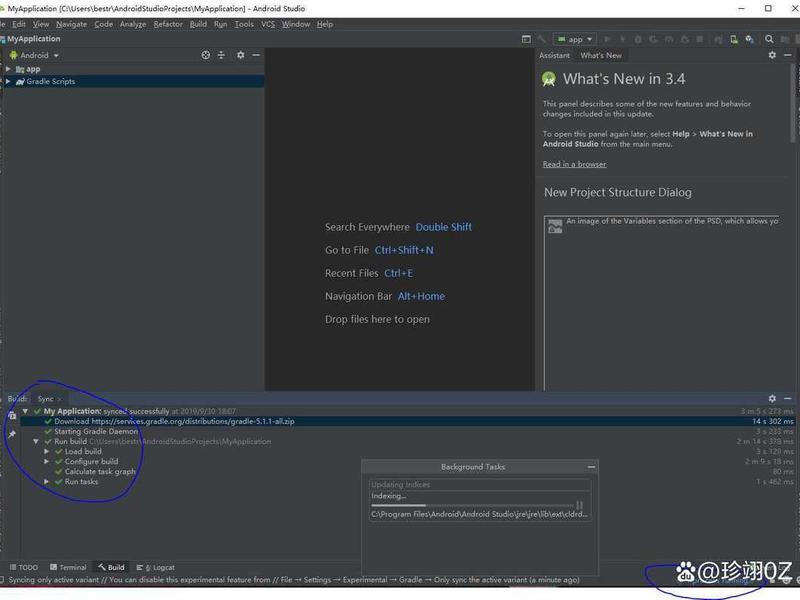Screen dimensions: 800x600
Task: Click the MyApplication breadcrumb in navigation bar
Action: coord(31,39)
